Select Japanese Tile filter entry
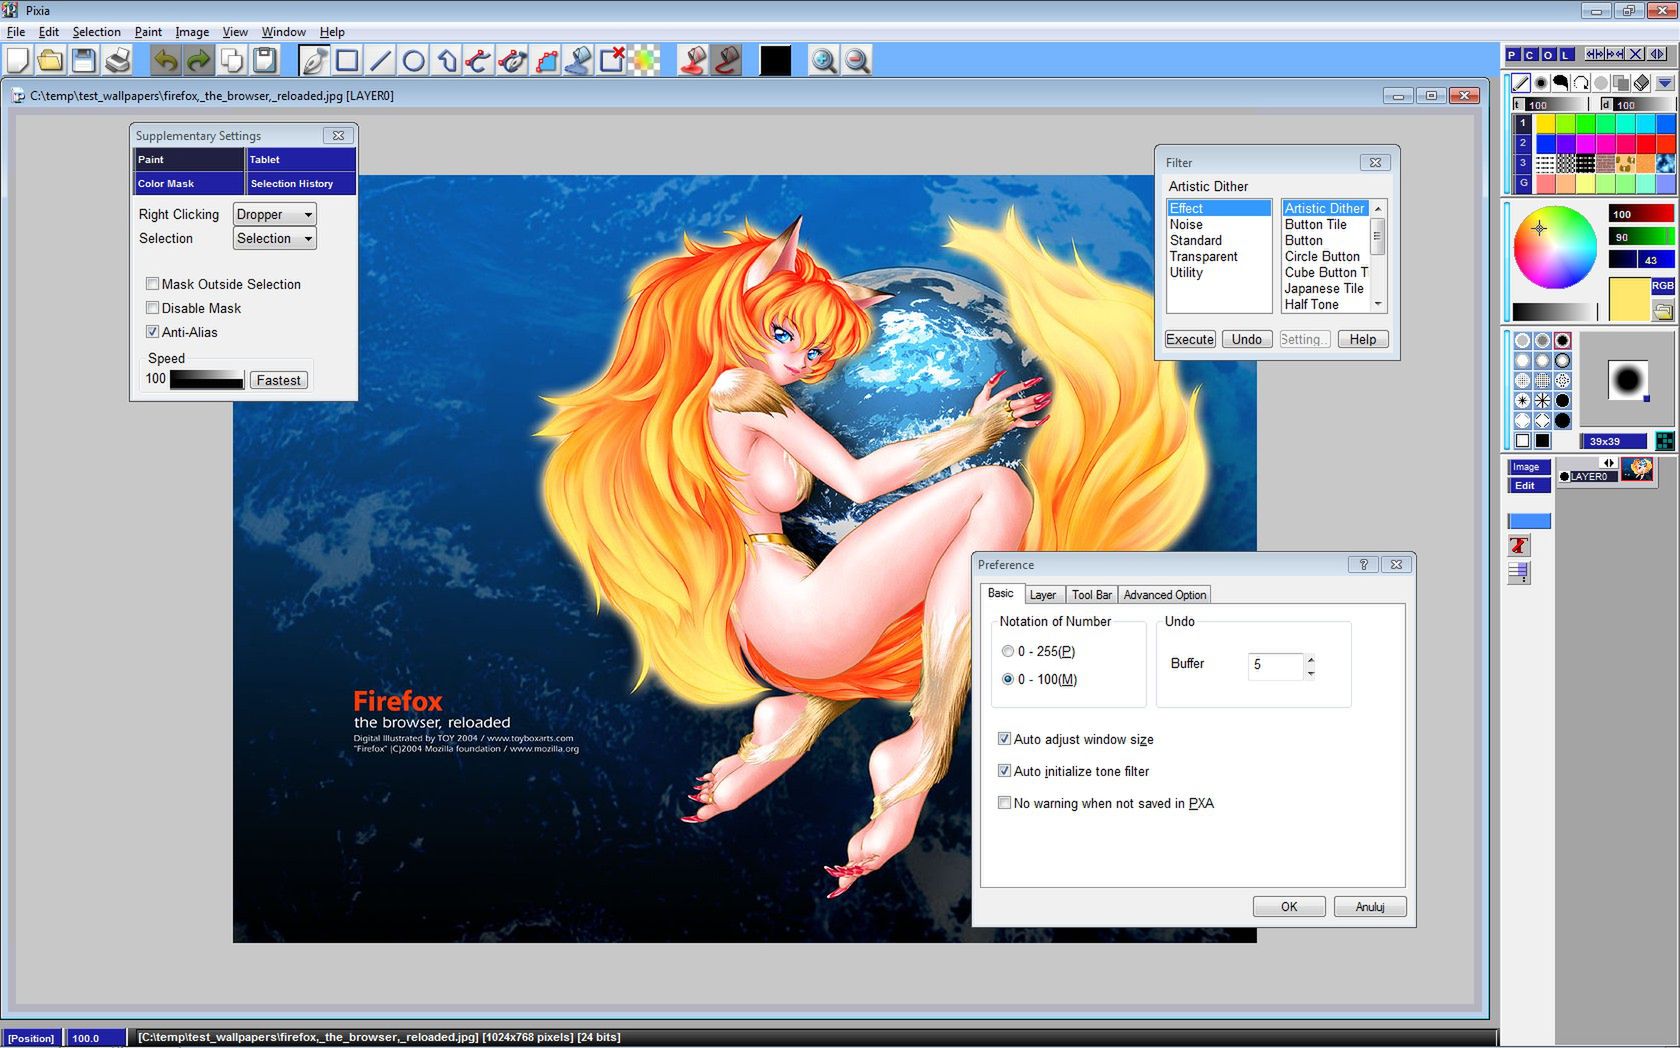This screenshot has height=1048, width=1680. click(x=1325, y=289)
